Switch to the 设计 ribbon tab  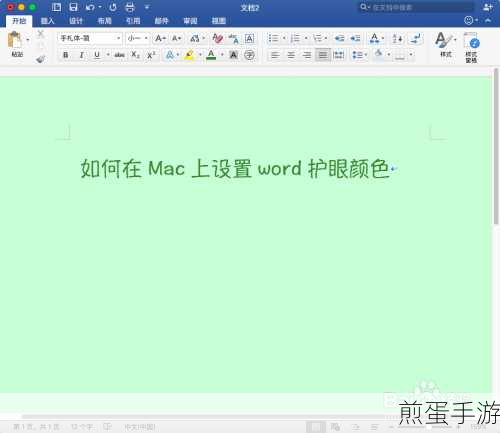pyautogui.click(x=76, y=21)
